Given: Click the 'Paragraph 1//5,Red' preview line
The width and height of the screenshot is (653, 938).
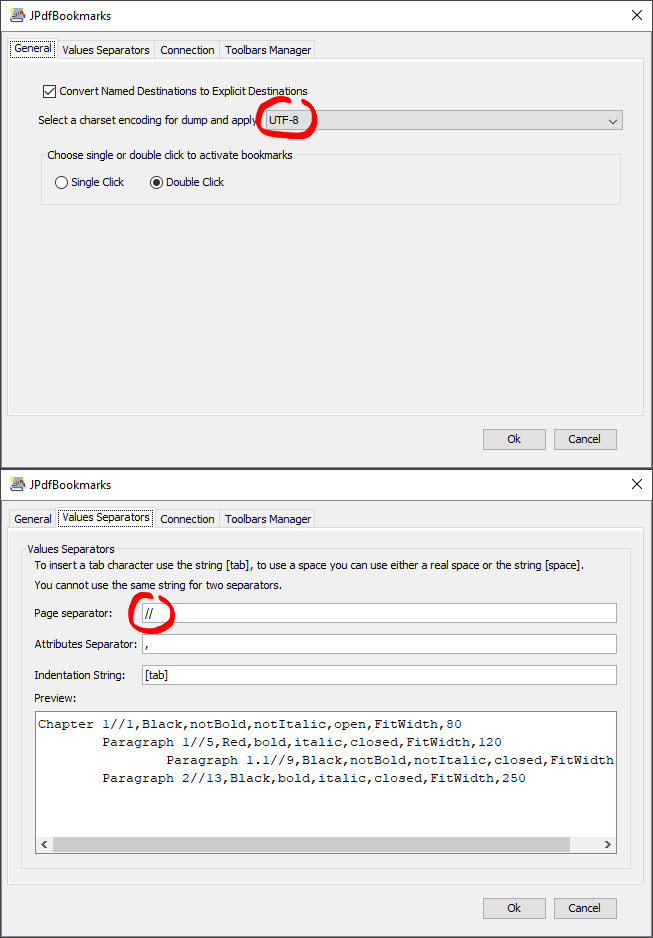Looking at the screenshot, I should 302,742.
